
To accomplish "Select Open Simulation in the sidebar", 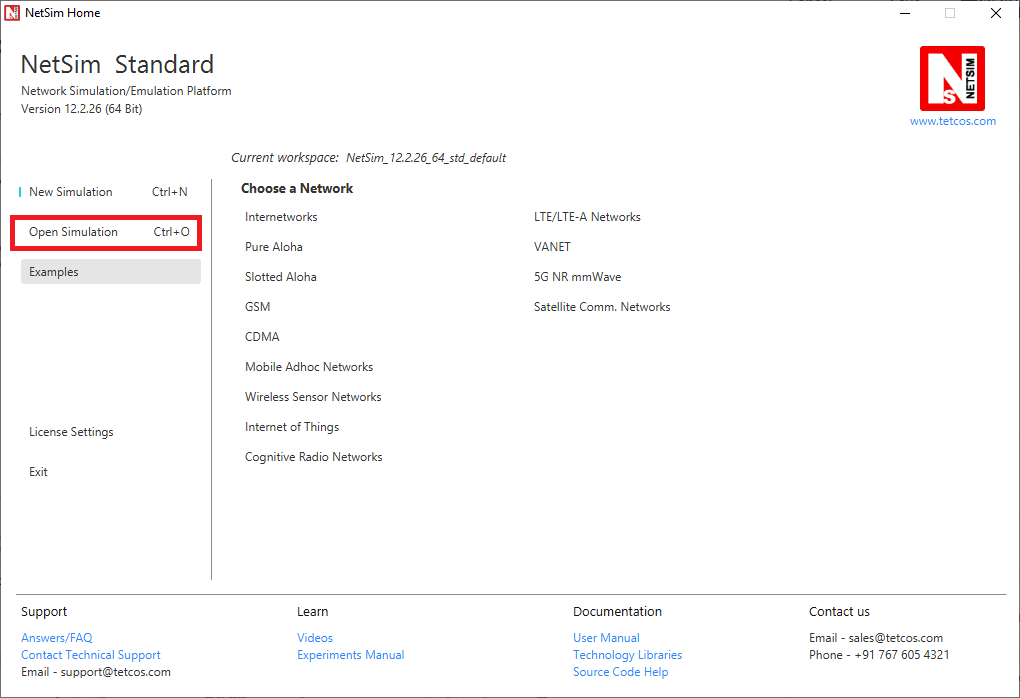I will [109, 232].
